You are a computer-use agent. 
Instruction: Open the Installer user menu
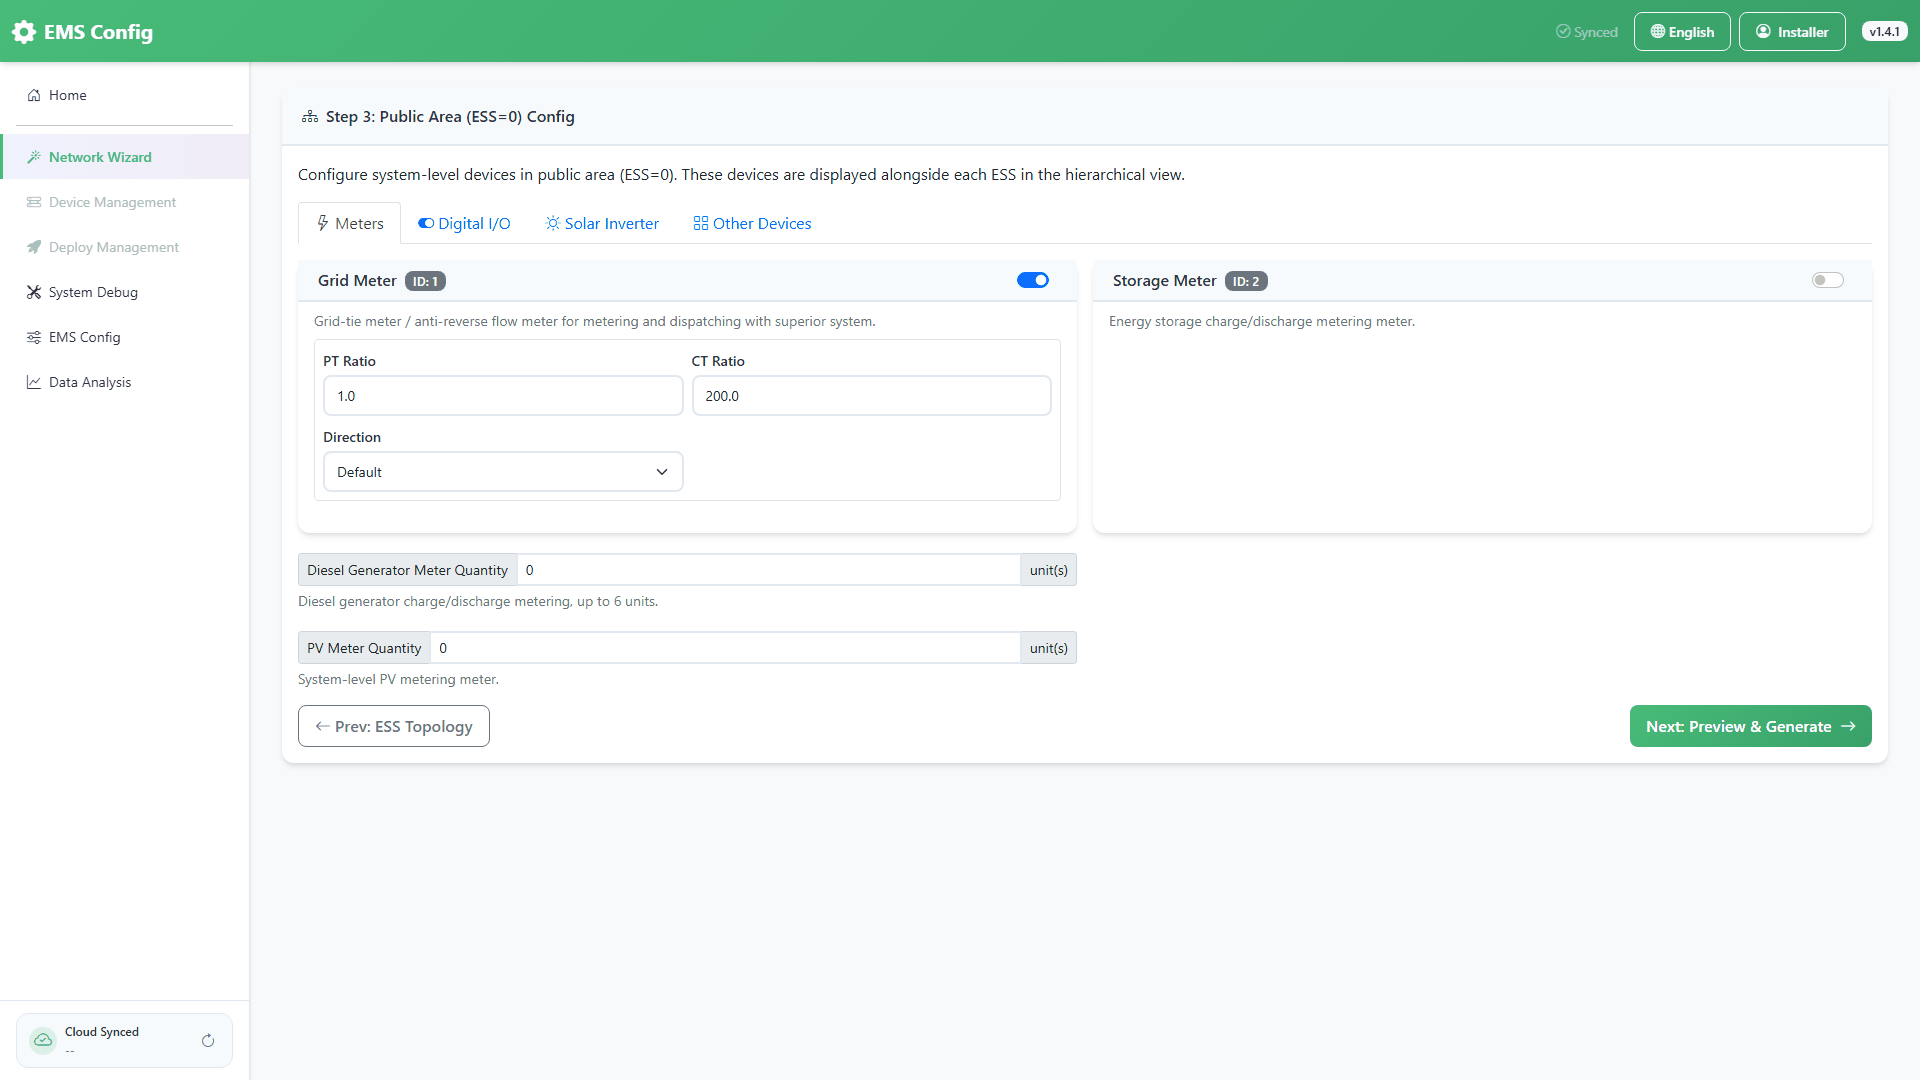tap(1792, 32)
